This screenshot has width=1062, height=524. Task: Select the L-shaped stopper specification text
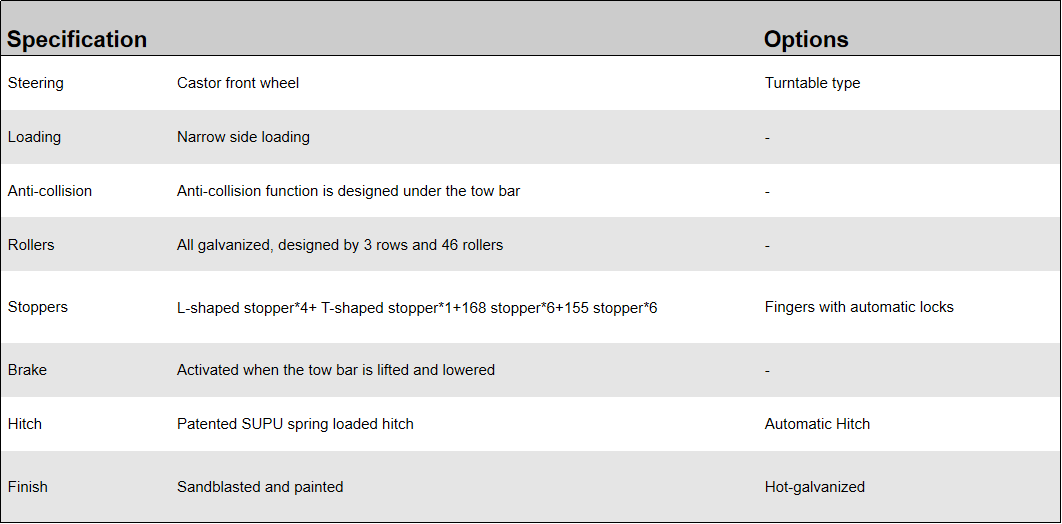tap(417, 307)
